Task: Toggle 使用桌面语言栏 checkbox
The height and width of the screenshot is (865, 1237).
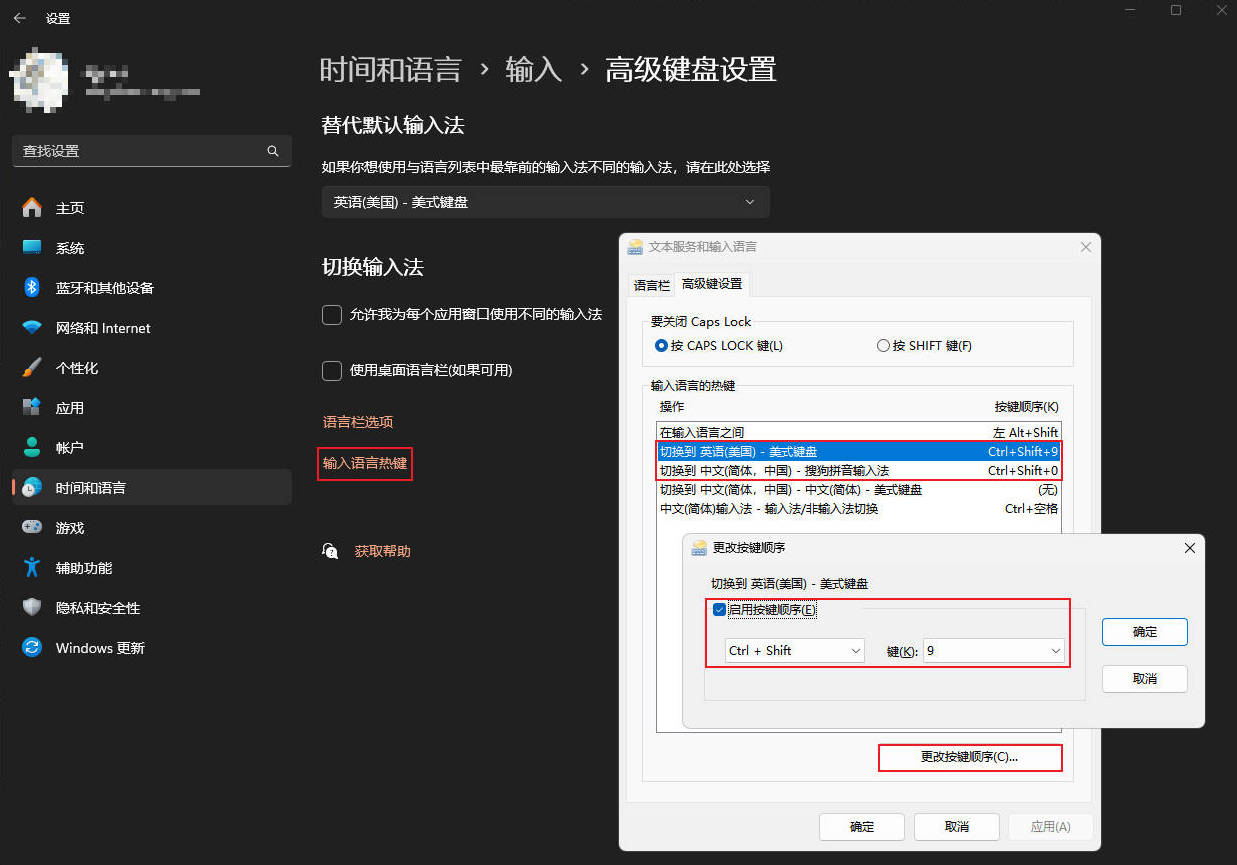Action: pos(332,371)
